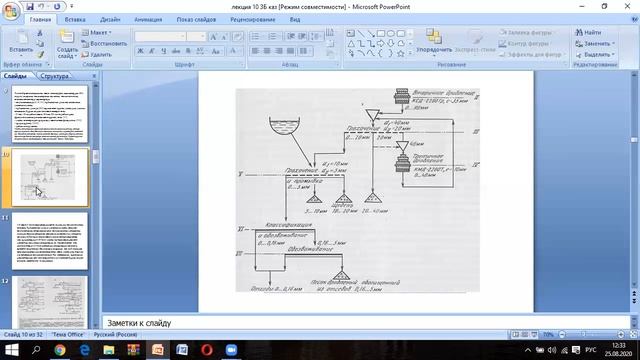Open change case Aa dropdown
Screen dimensions: 640x360
coord(216,51)
